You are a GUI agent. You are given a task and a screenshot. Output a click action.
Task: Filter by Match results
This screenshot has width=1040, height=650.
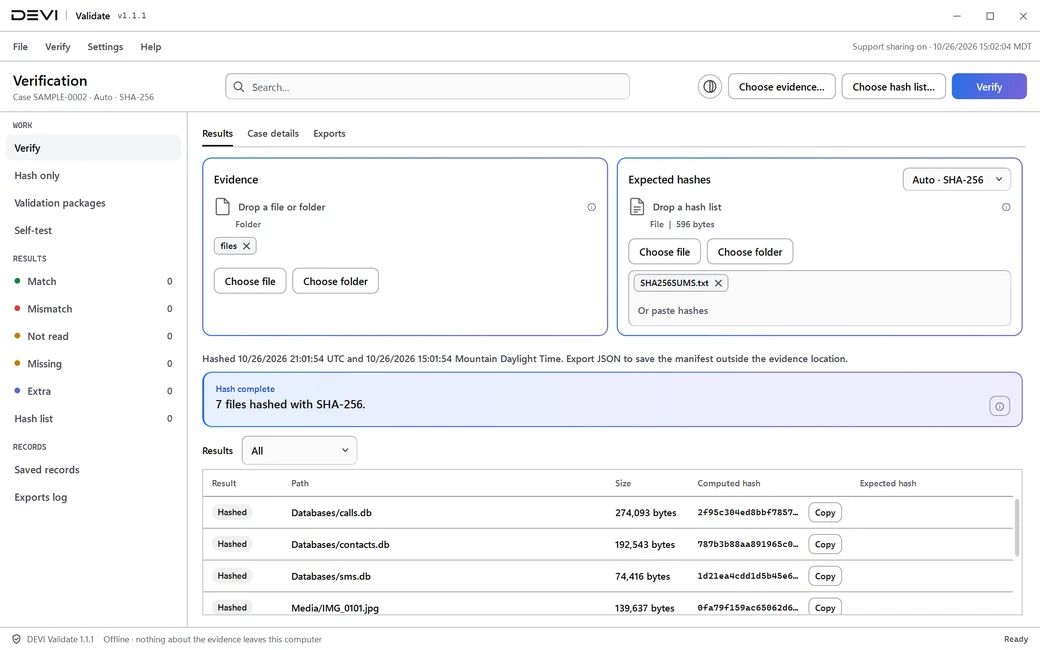(x=94, y=281)
